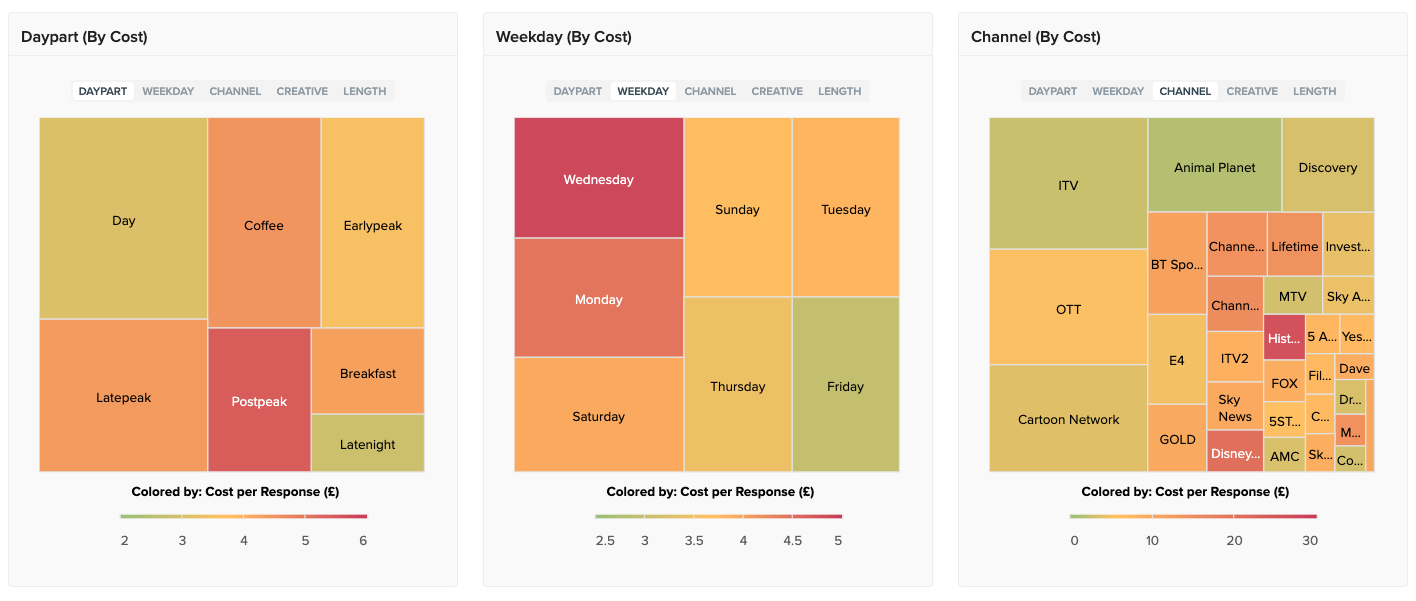Select the Animal Planet tile

pyautogui.click(x=1214, y=167)
